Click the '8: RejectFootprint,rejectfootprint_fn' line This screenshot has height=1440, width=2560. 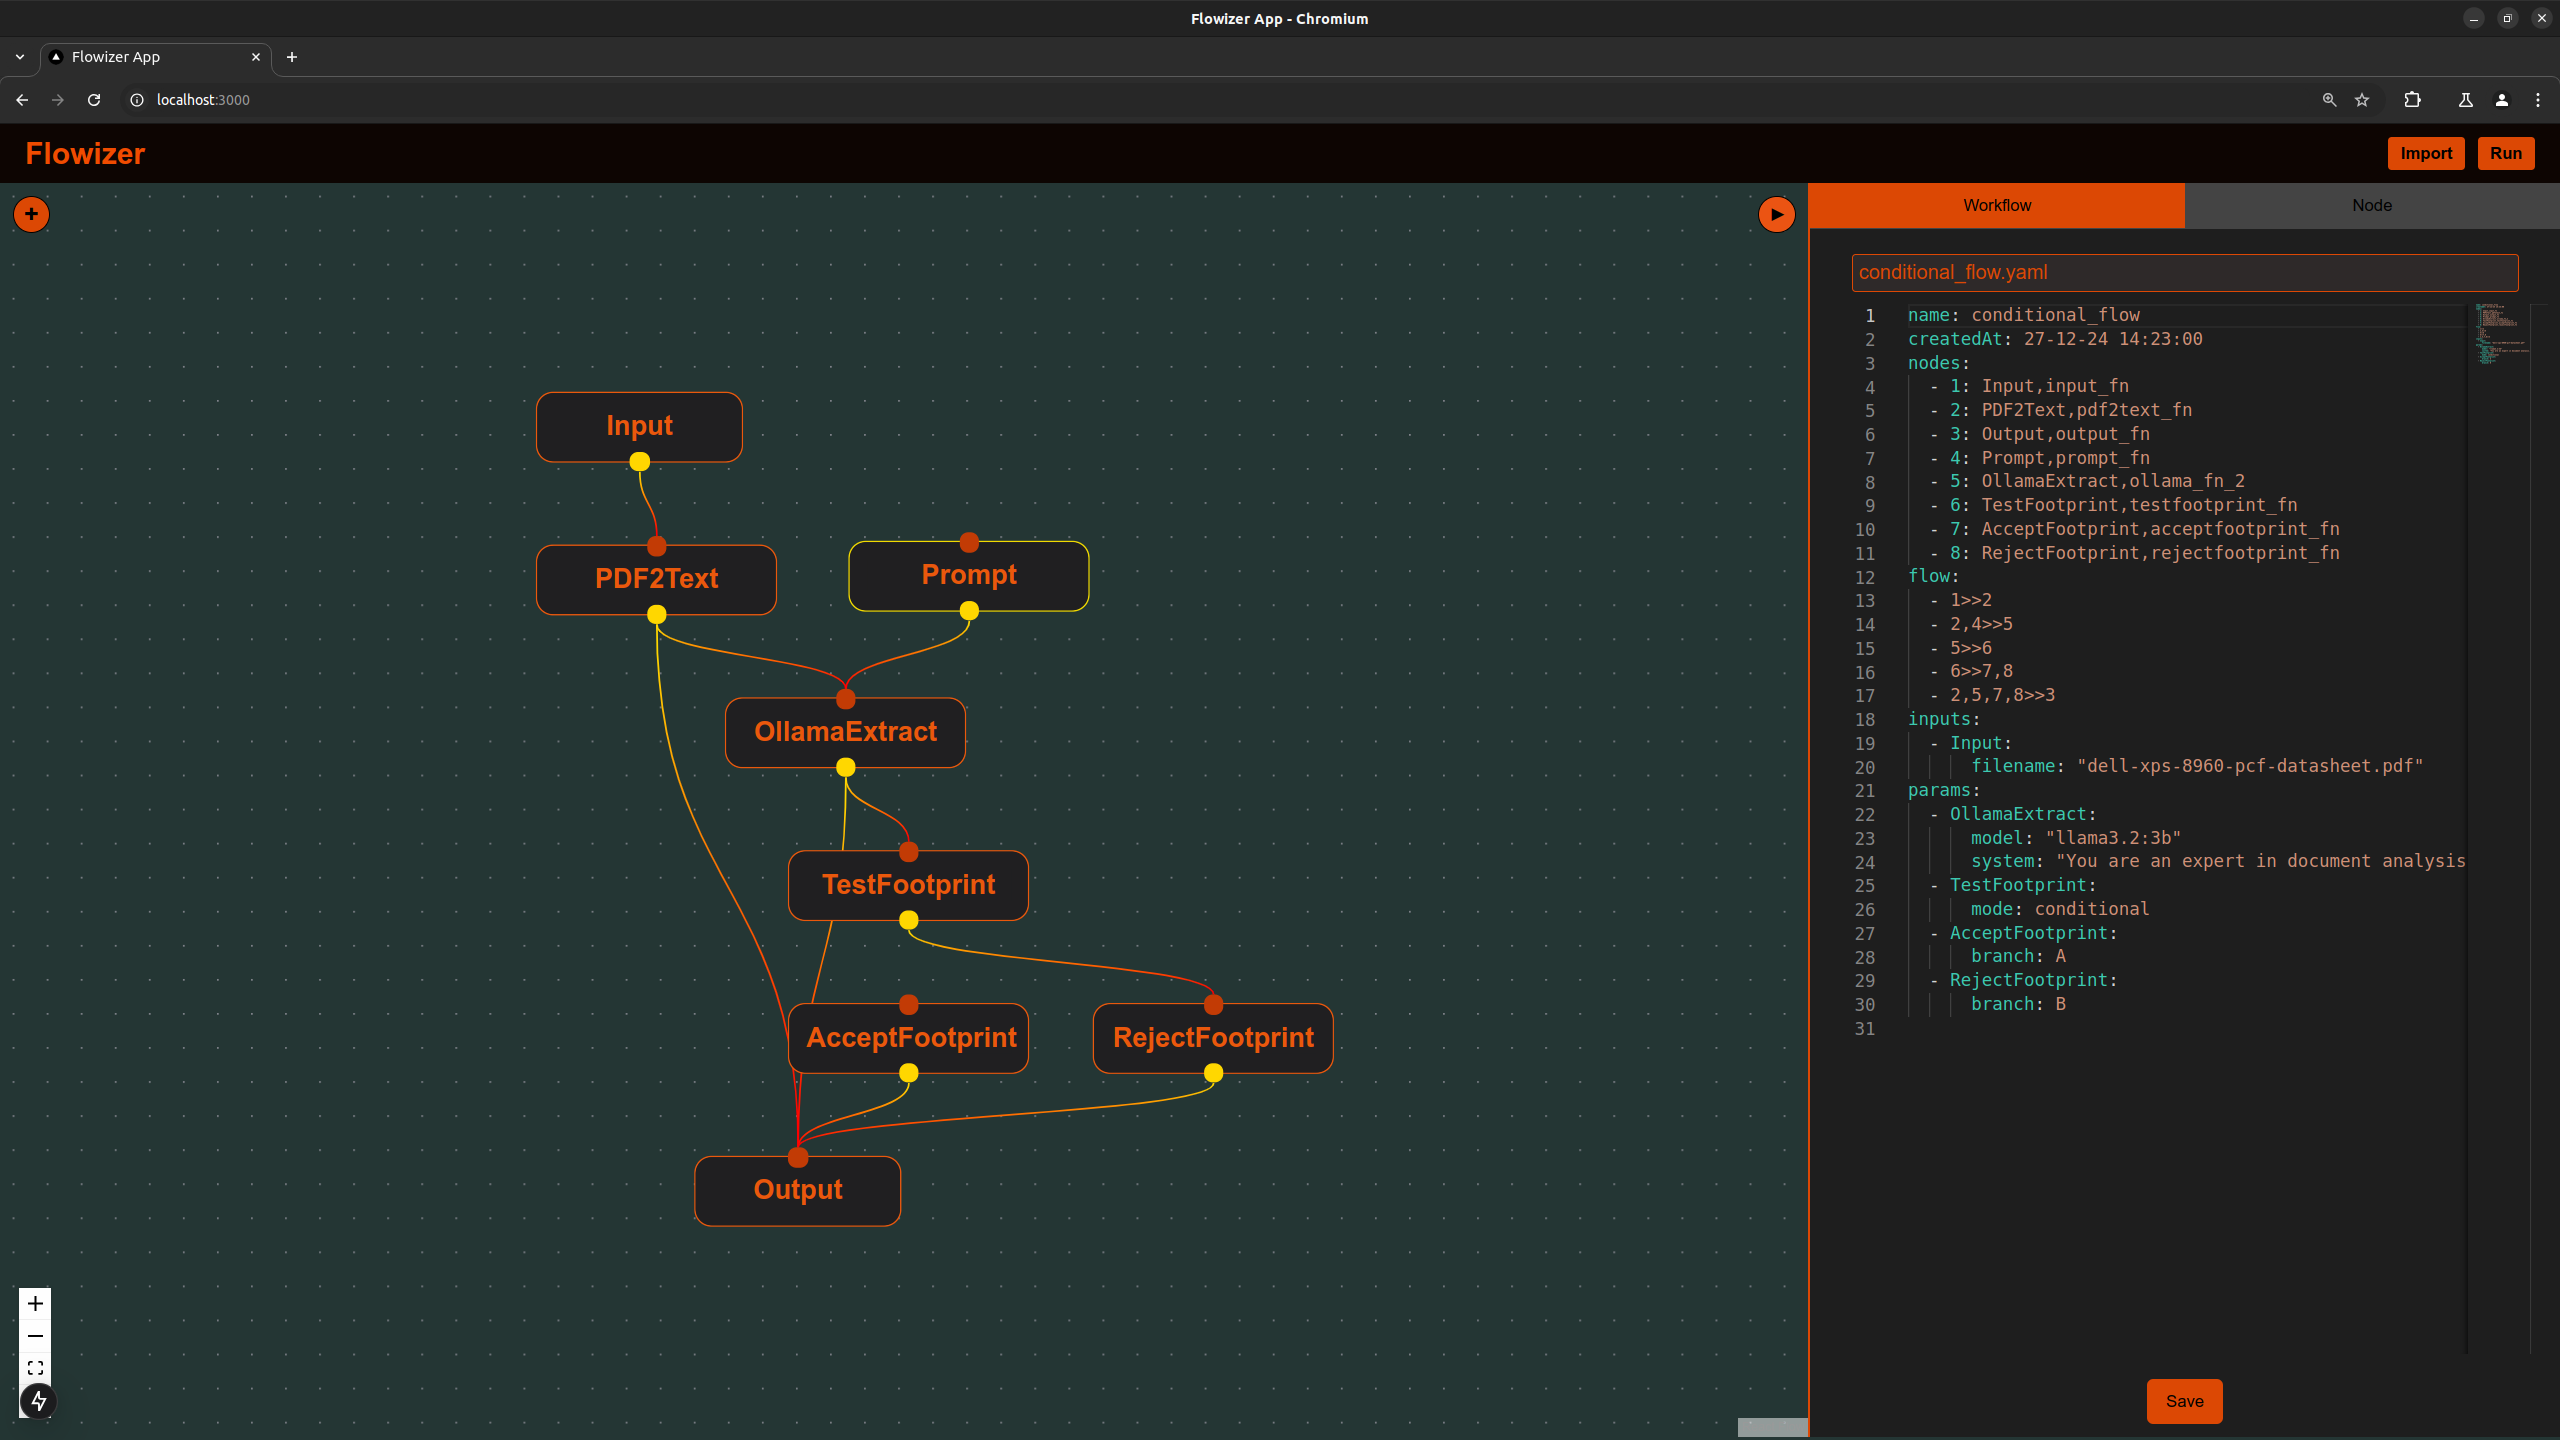coord(2134,553)
